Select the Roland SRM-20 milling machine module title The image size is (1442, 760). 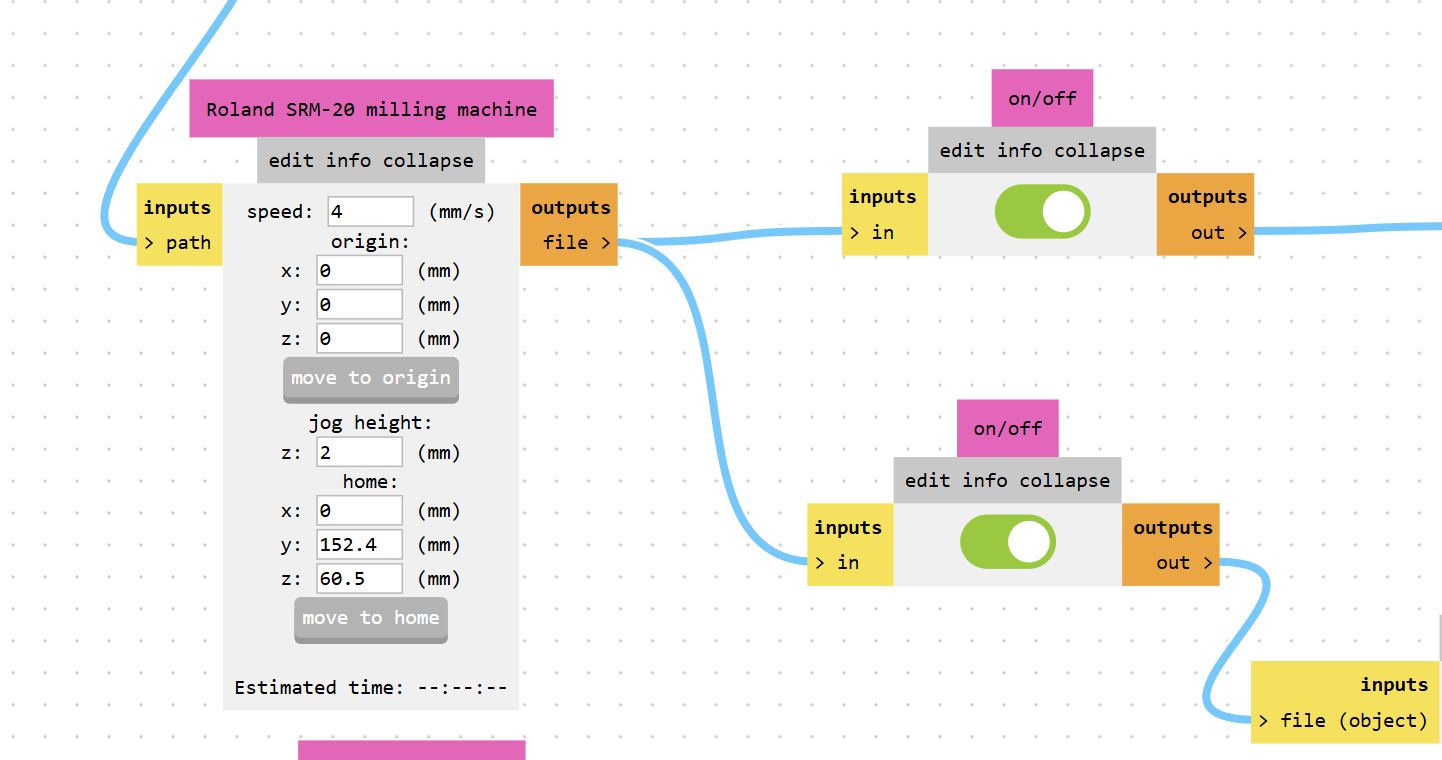tap(371, 109)
